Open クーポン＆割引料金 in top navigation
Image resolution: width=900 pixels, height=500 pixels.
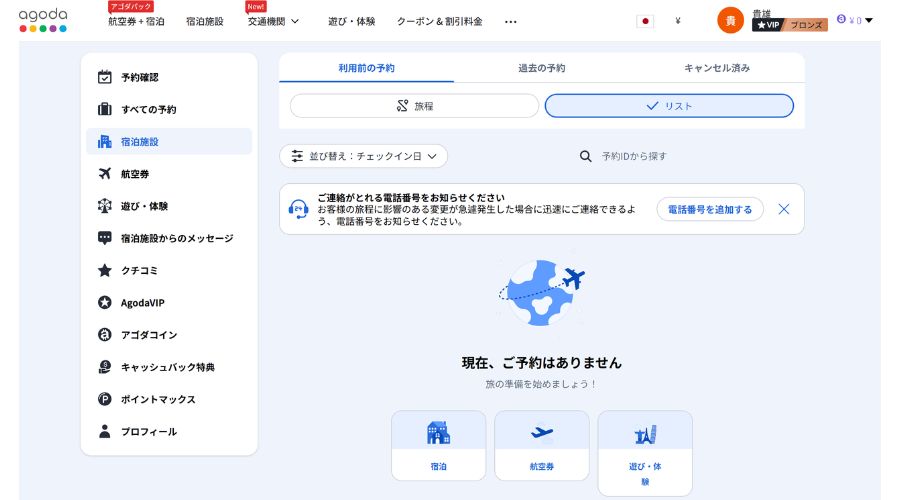440,21
